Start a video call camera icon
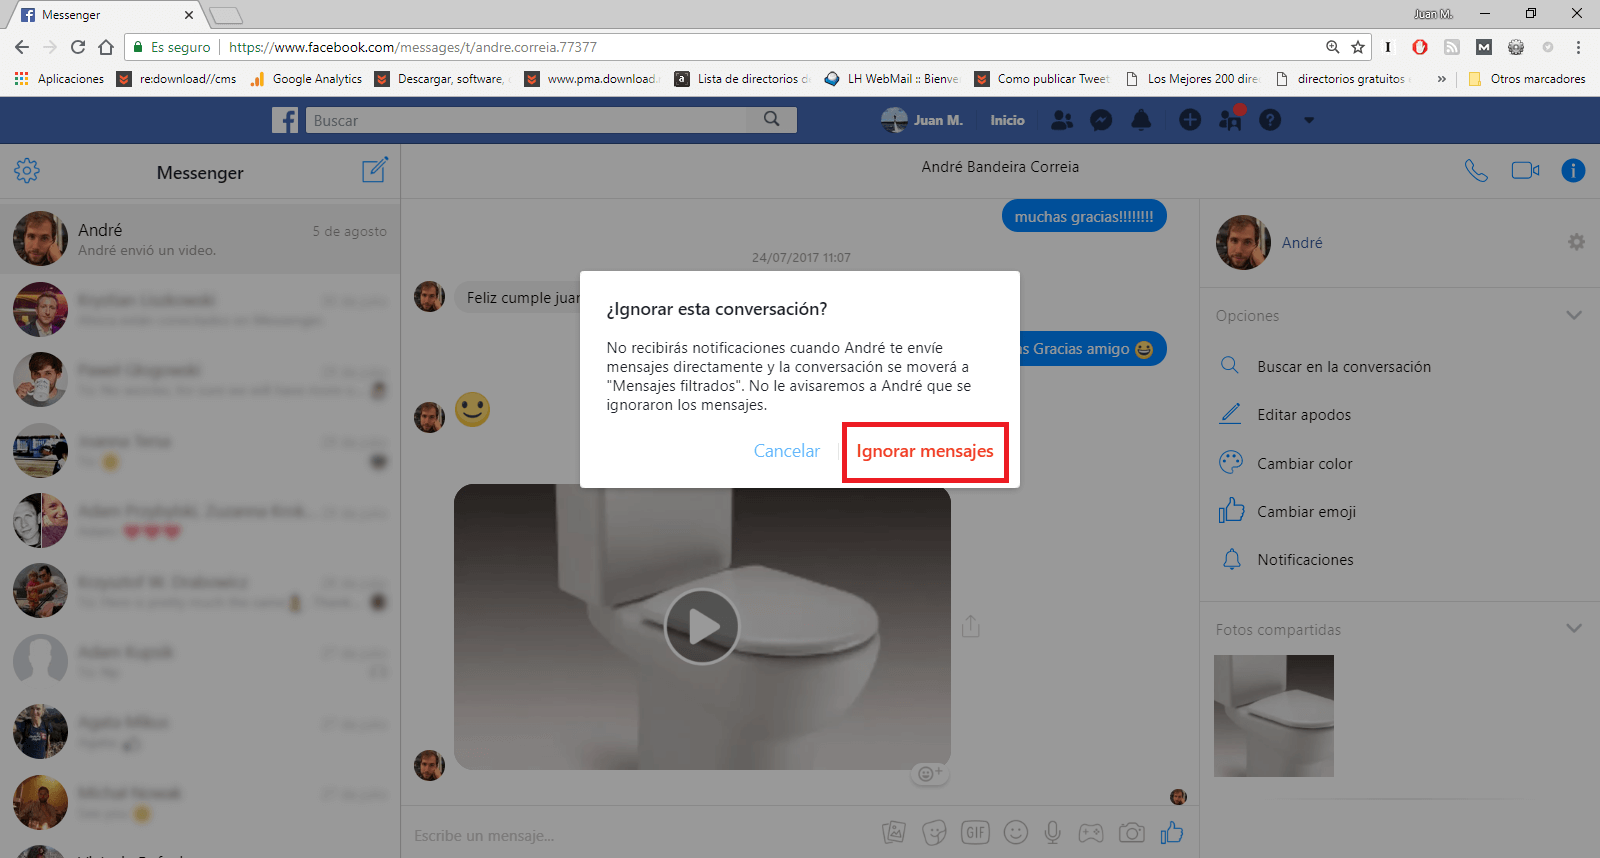The image size is (1600, 858). tap(1525, 170)
